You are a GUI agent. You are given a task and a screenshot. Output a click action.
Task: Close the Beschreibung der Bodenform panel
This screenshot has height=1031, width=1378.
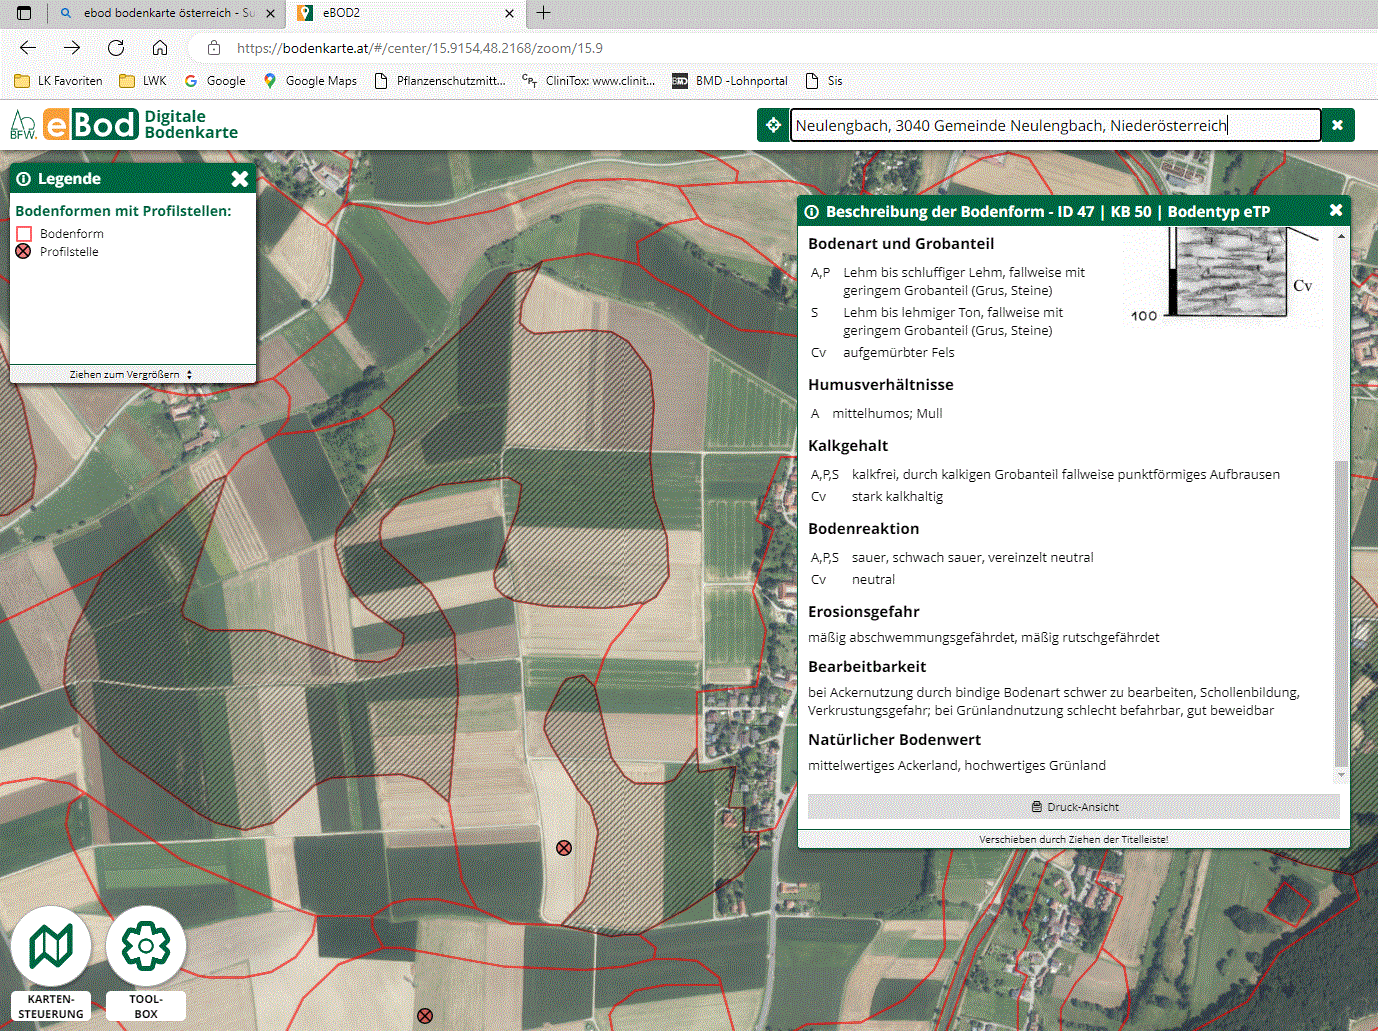point(1335,211)
